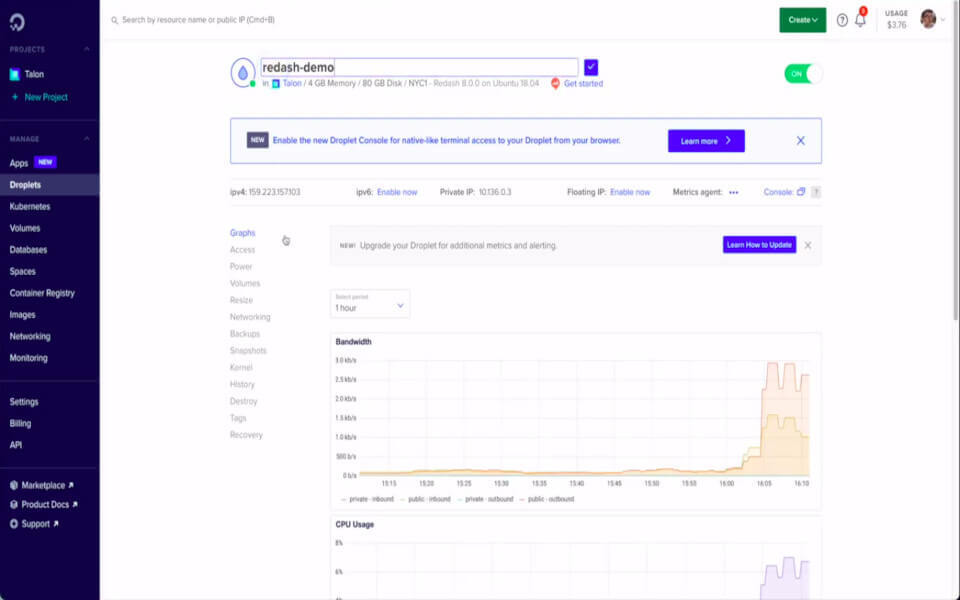
Task: Click the resource search field
Action: pyautogui.click(x=198, y=20)
